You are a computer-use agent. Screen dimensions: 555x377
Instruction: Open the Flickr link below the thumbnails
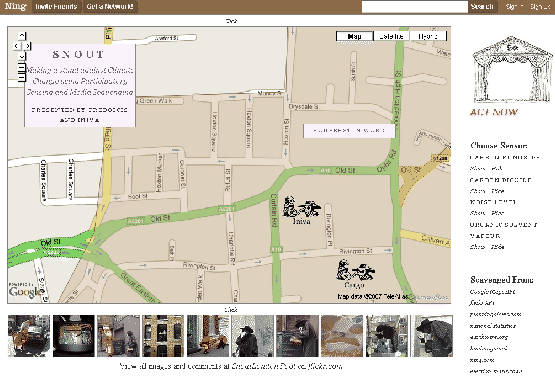click(287, 366)
